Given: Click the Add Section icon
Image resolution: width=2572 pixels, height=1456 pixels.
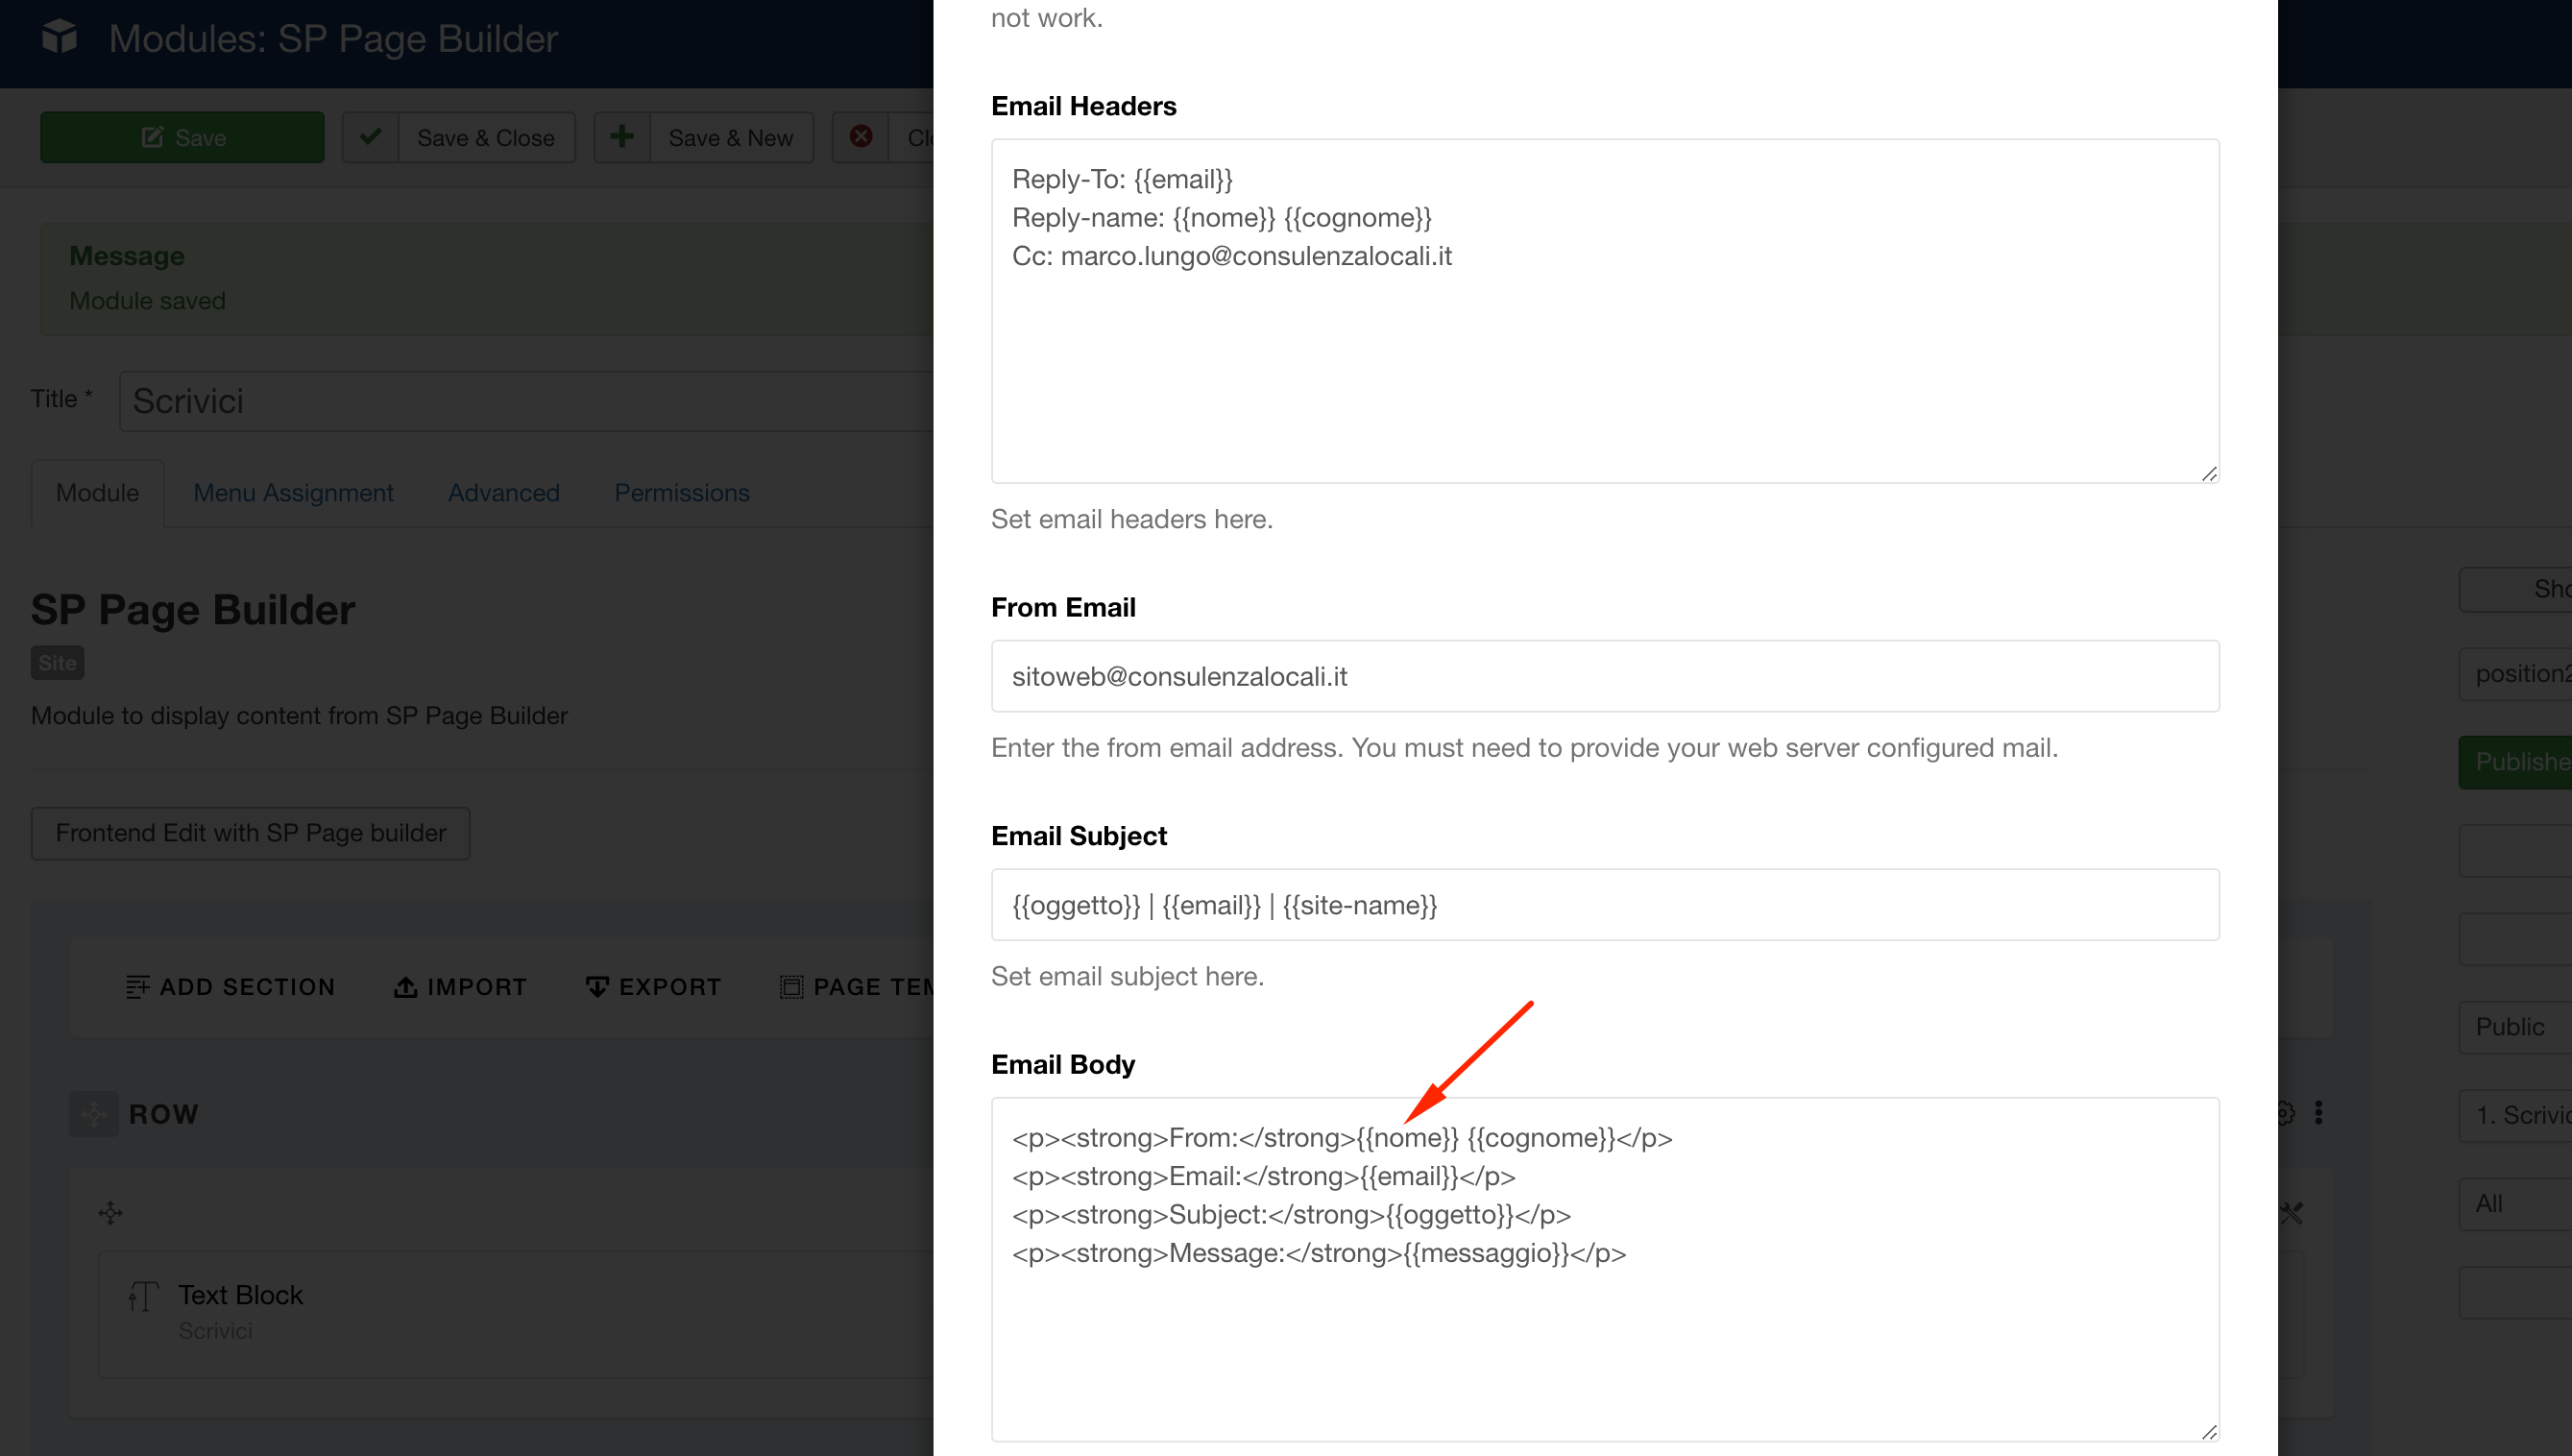Looking at the screenshot, I should coord(137,987).
